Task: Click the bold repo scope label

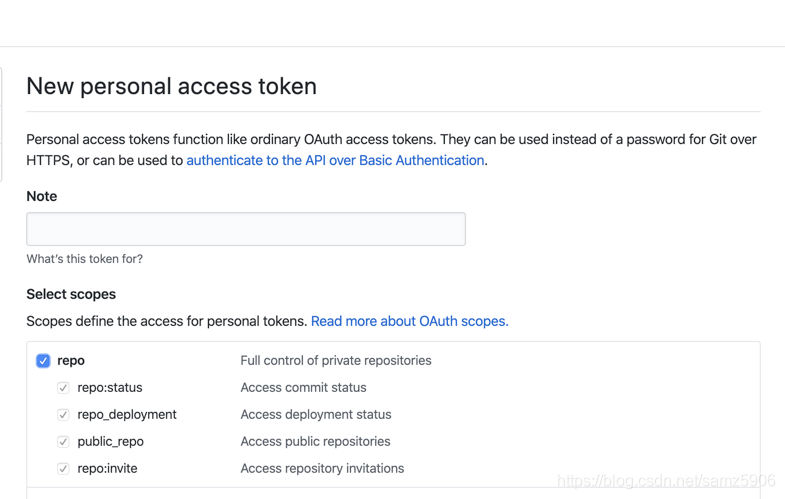Action: (x=71, y=361)
